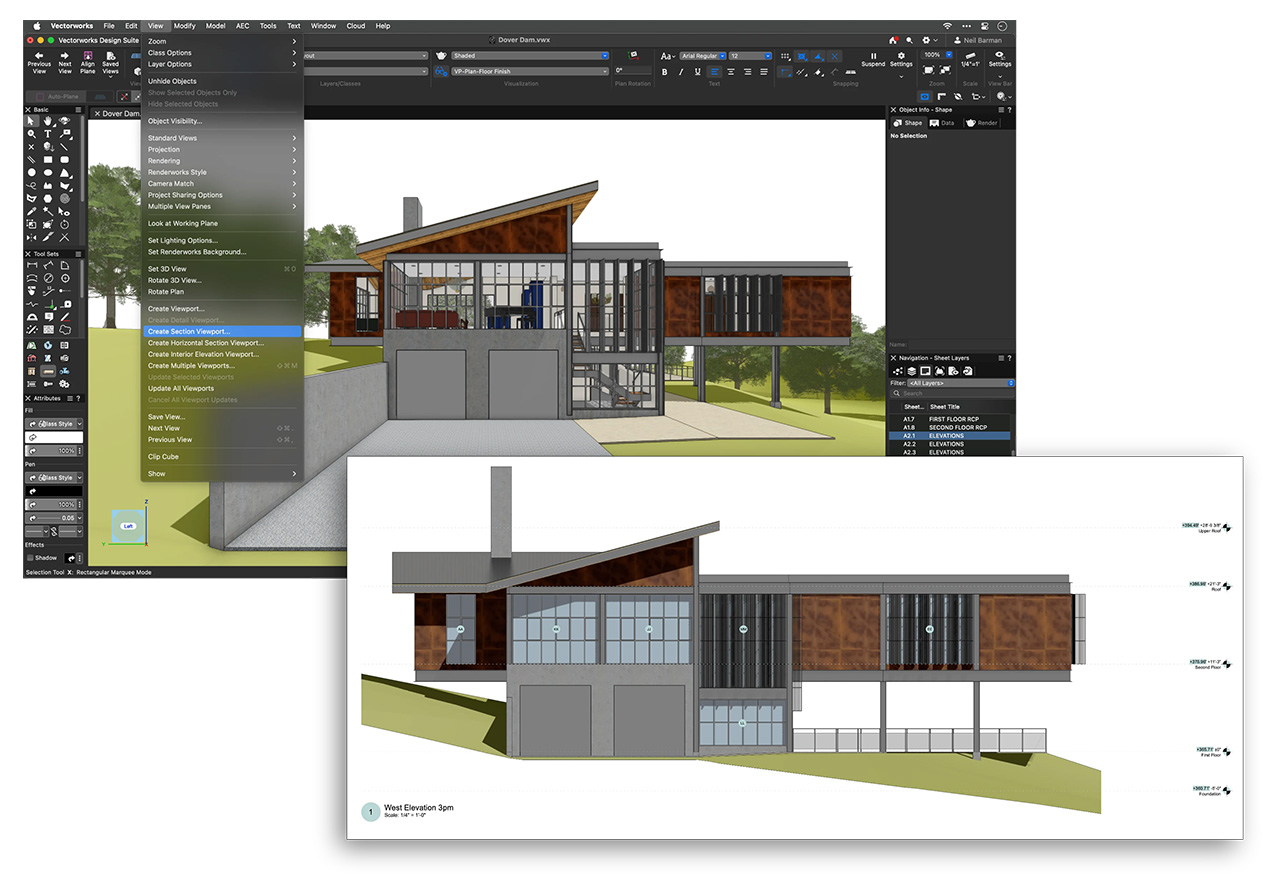Click the Fit to Objects zoom icon
This screenshot has width=1280, height=893.
tap(945, 70)
